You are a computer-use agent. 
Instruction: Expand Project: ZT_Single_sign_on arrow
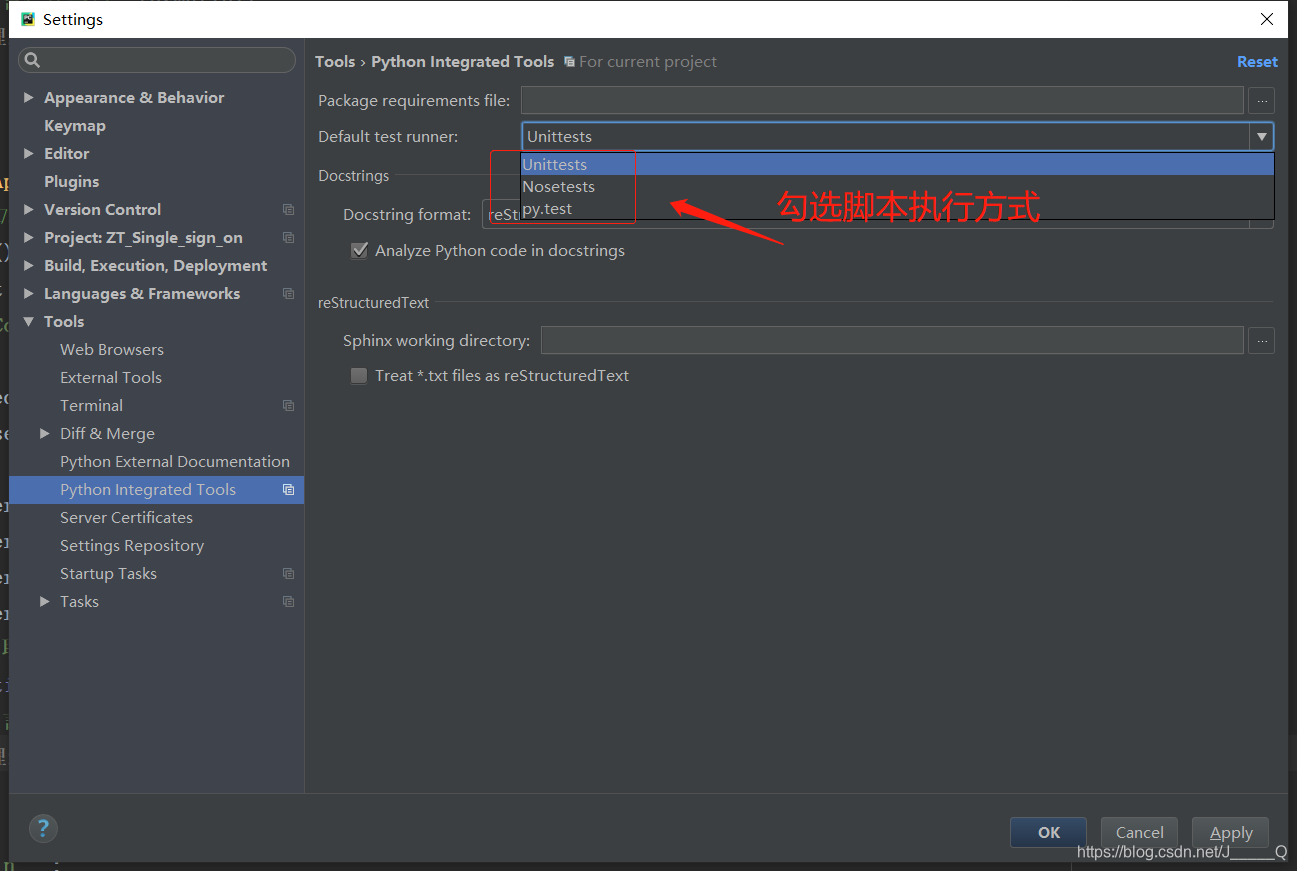coord(29,238)
